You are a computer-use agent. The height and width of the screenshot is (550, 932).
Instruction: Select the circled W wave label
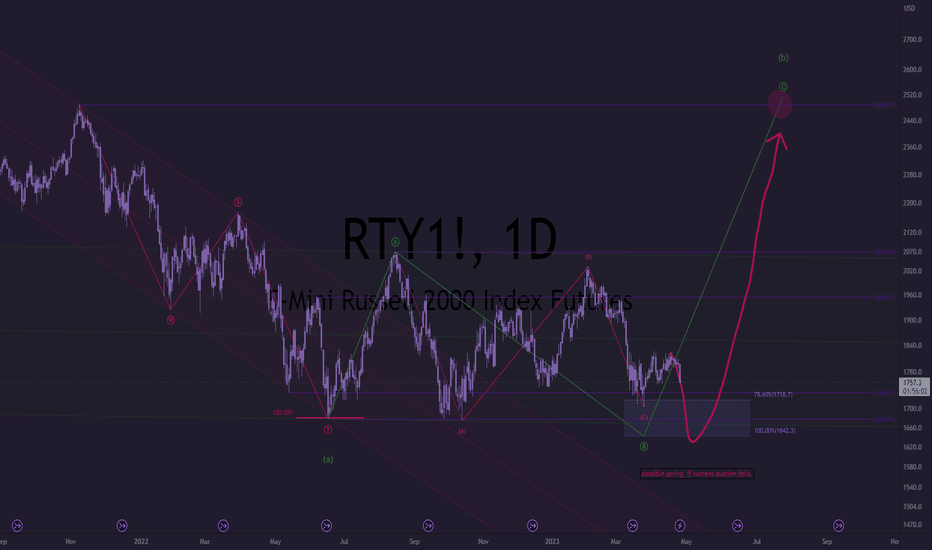coord(171,320)
